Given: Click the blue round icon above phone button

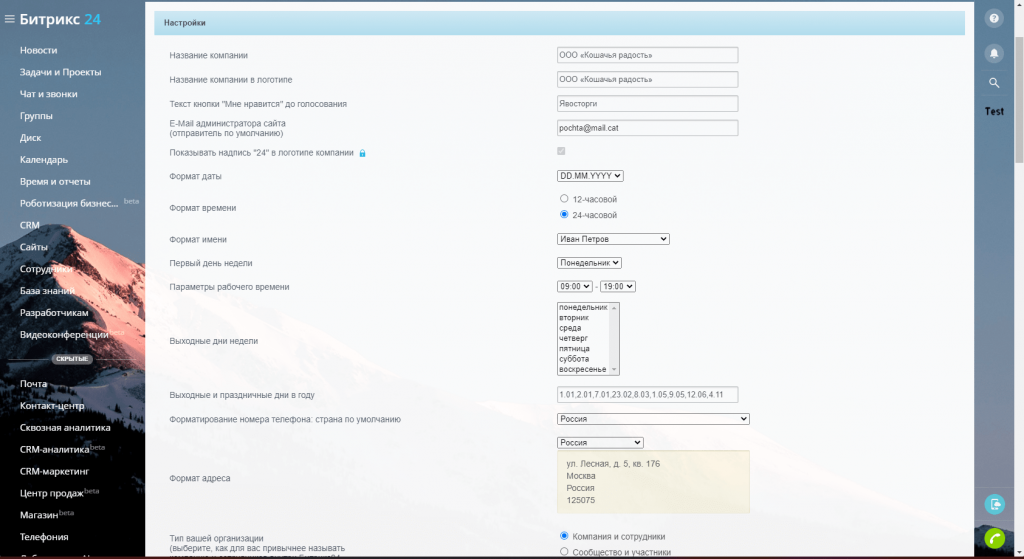Looking at the screenshot, I should click(995, 504).
